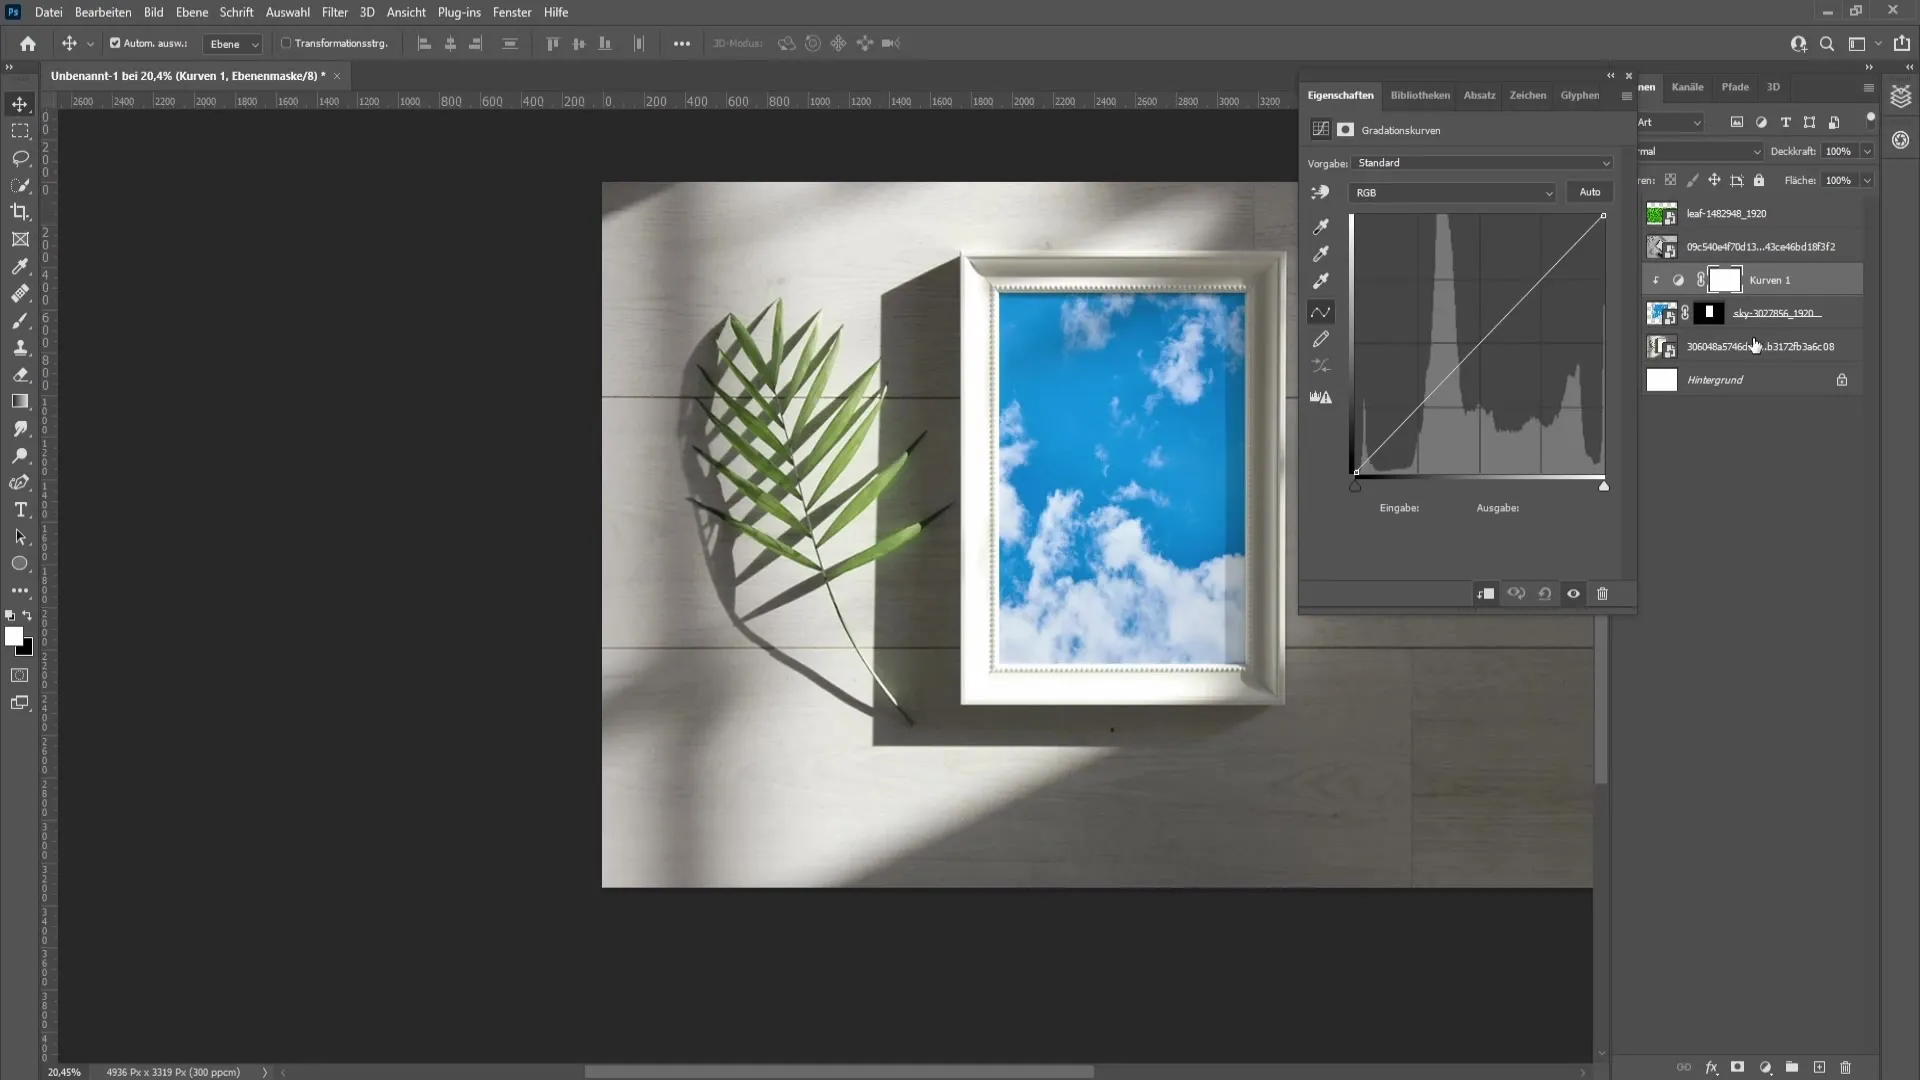Activate the on-image curve adjustment hand tool
This screenshot has height=1080, width=1920.
click(1321, 192)
